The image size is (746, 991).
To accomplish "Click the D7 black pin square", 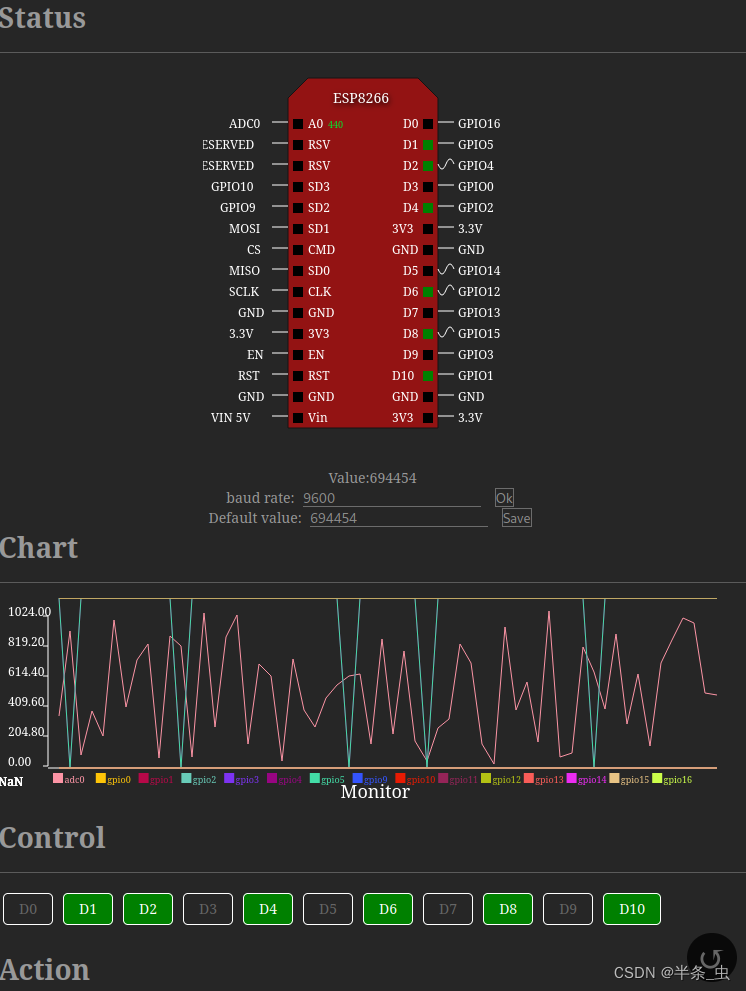I will click(428, 312).
